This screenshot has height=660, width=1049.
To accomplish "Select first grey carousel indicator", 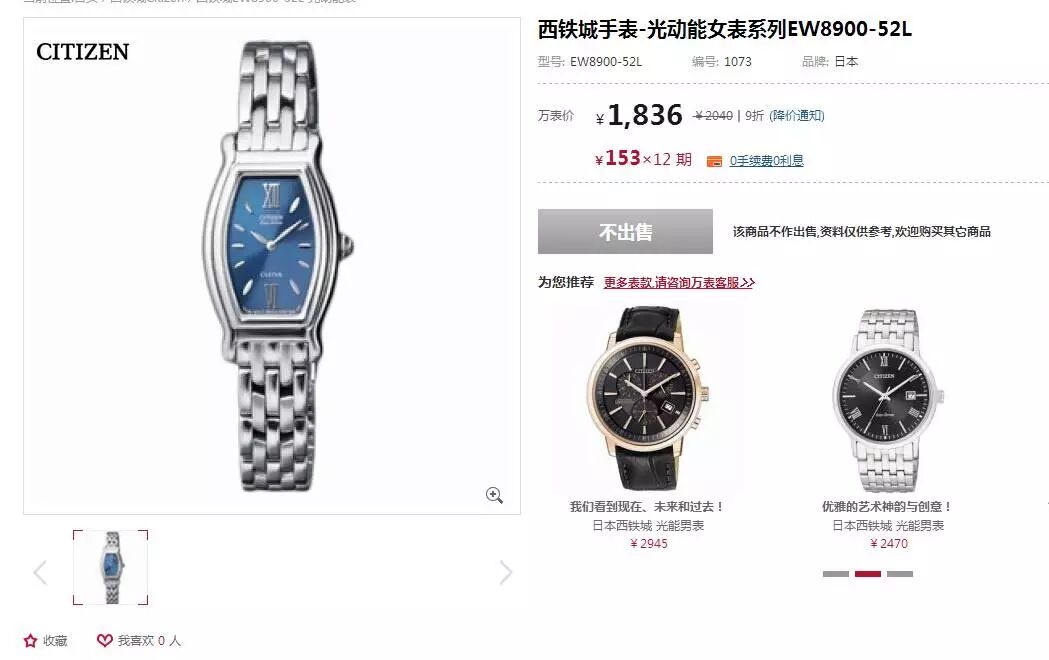I will click(x=836, y=574).
